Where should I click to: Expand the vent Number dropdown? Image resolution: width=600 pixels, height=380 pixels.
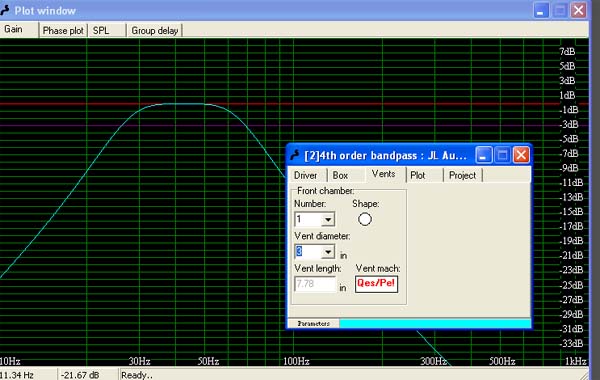[328, 220]
